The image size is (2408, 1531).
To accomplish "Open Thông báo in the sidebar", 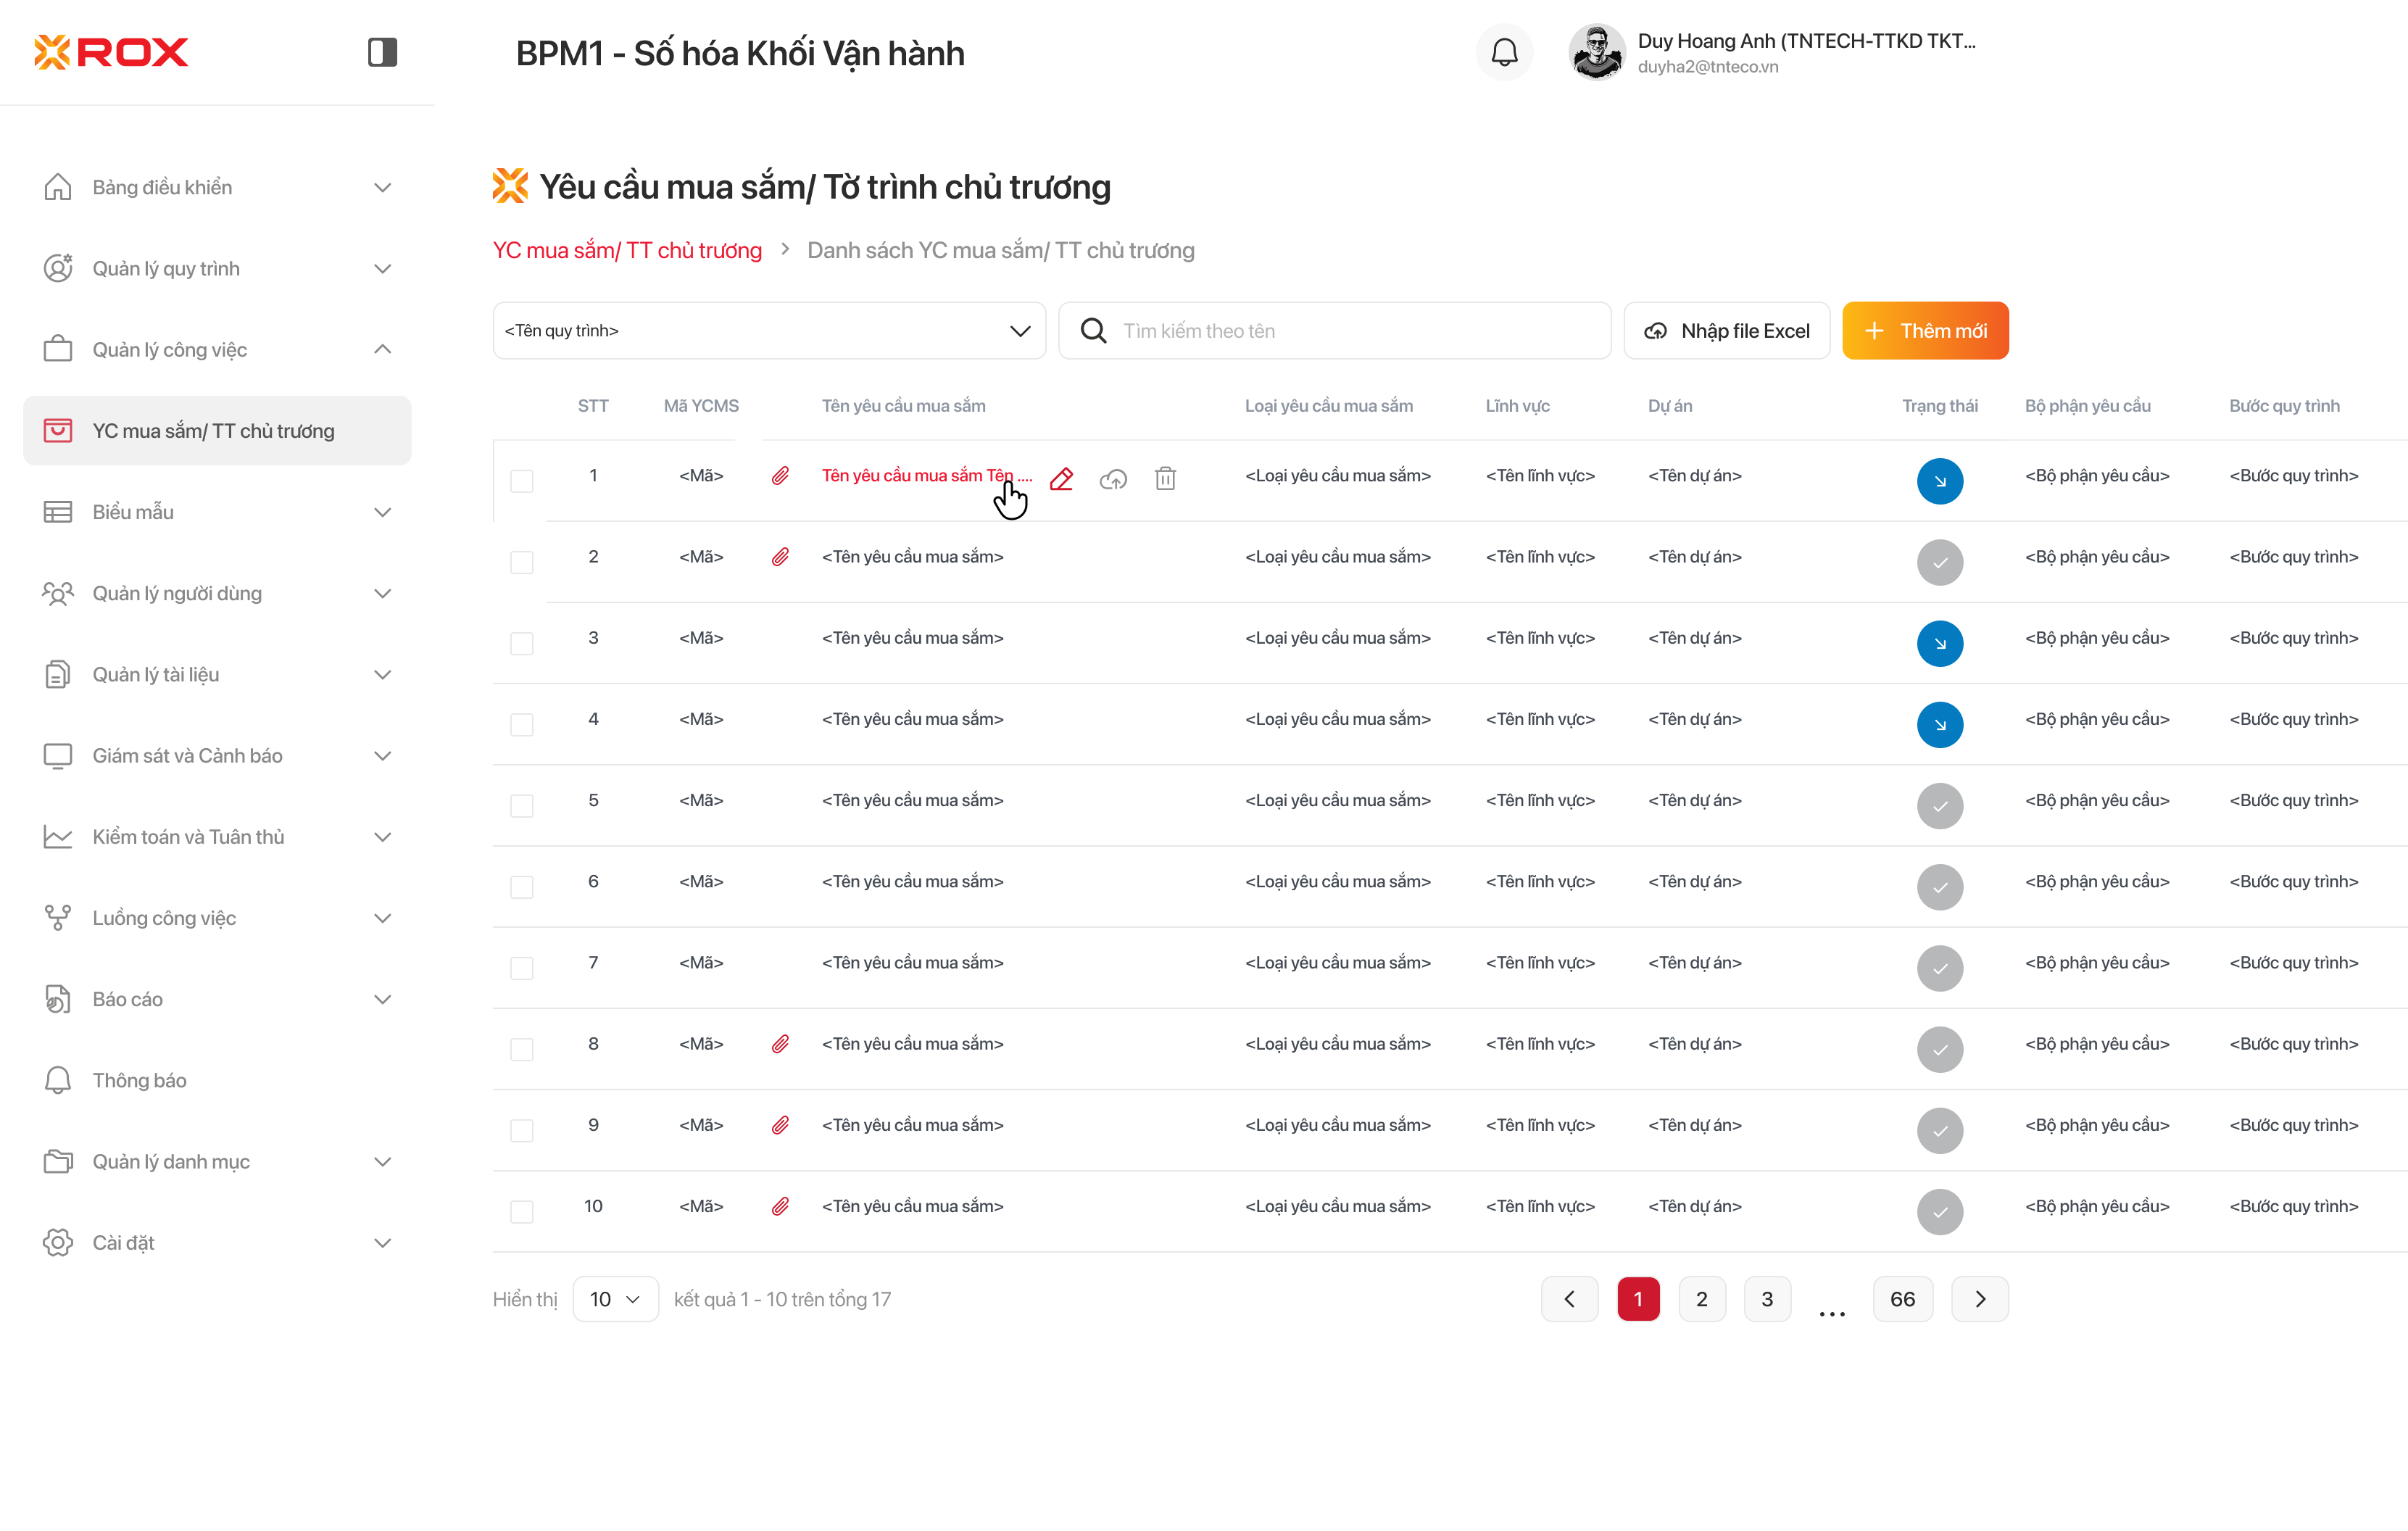I will coord(140,1080).
